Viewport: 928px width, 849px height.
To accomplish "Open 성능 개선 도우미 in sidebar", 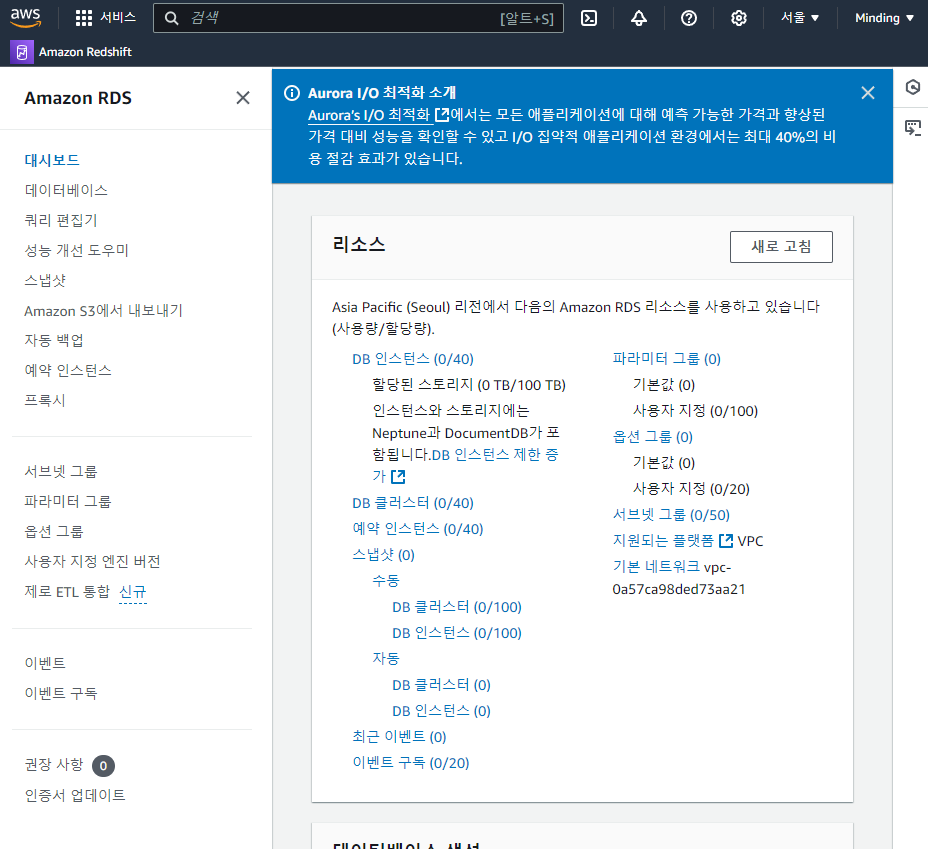I will click(x=76, y=250).
